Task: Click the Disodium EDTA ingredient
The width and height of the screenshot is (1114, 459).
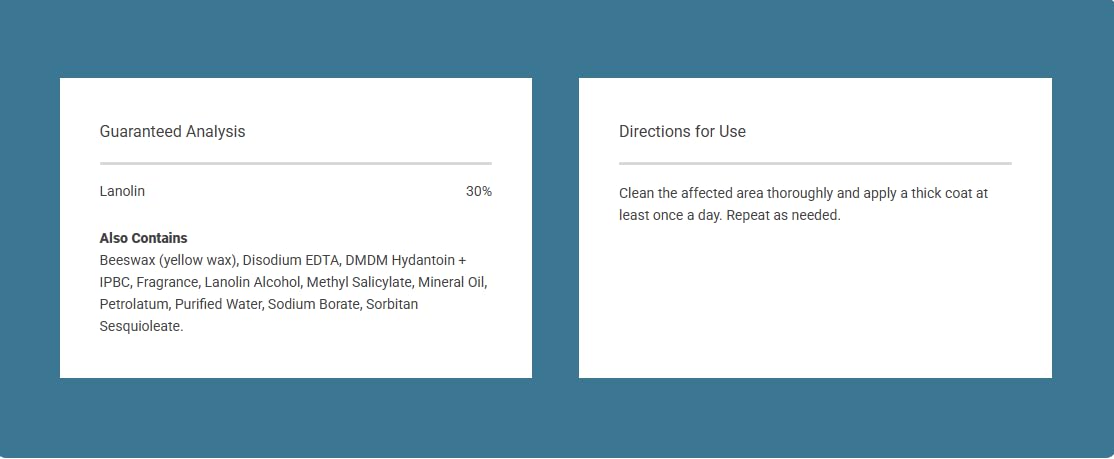Action: coord(290,260)
